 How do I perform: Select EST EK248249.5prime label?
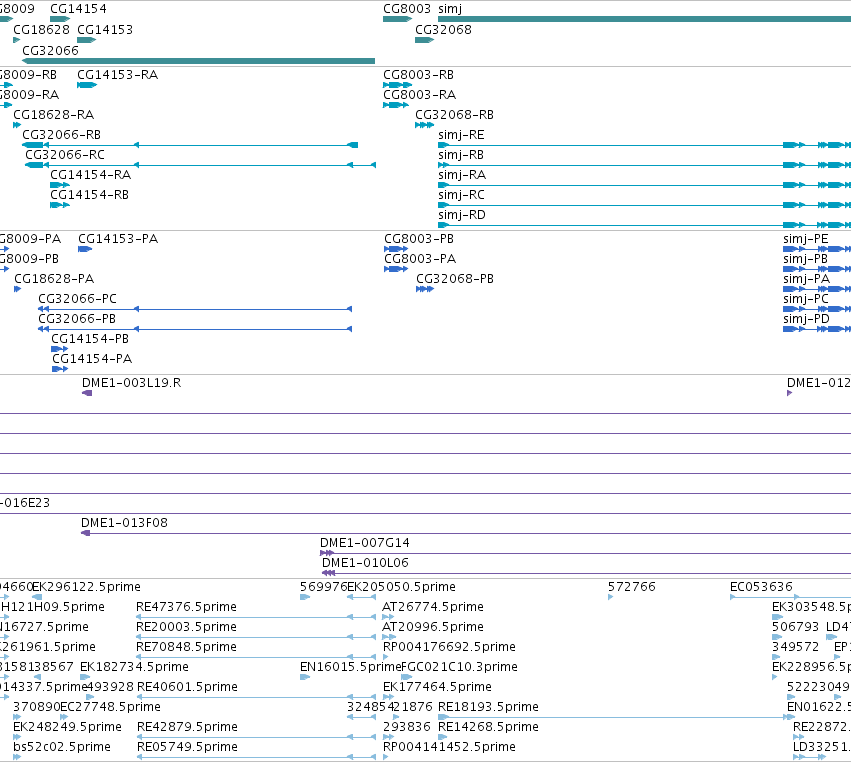[x=67, y=728]
